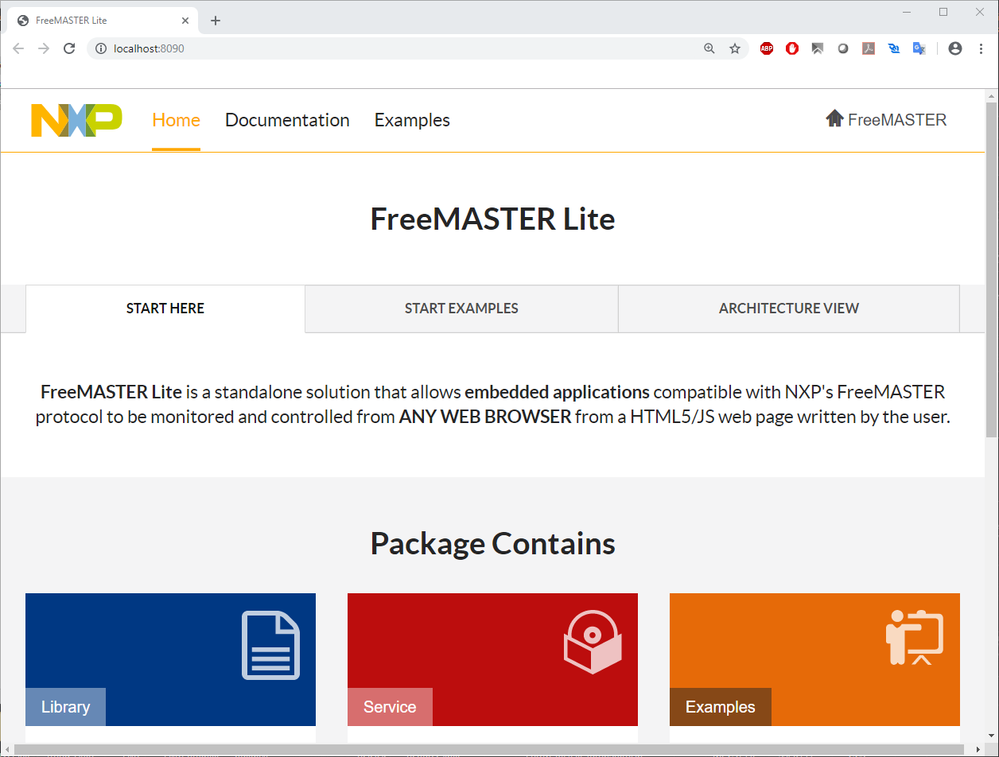999x757 pixels.
Task: Open the Home navigation item
Action: pyautogui.click(x=176, y=120)
